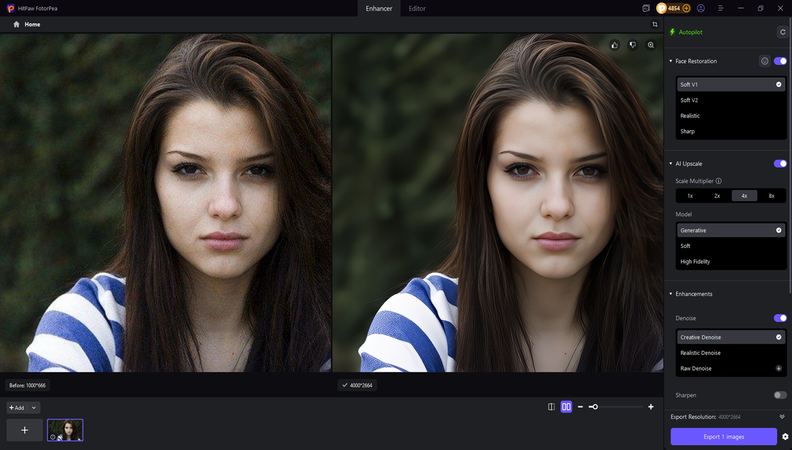
Task: Click the Export 1 images button
Action: pyautogui.click(x=723, y=437)
